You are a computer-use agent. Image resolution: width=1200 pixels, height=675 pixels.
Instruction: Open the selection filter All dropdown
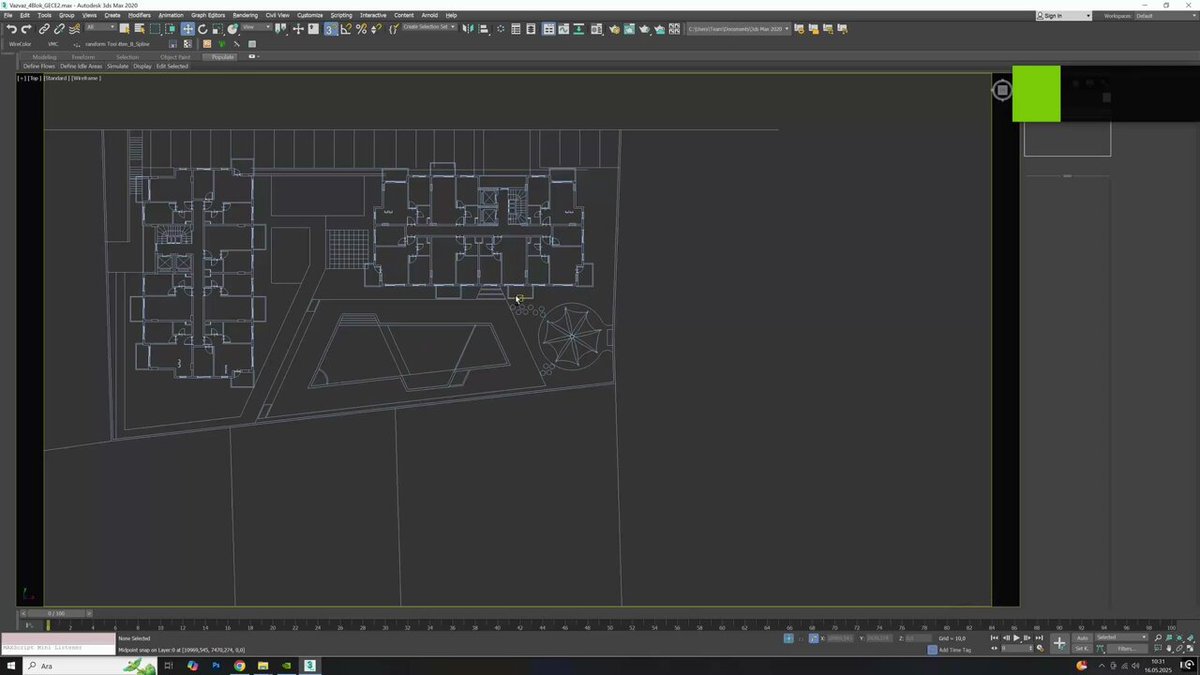click(101, 27)
